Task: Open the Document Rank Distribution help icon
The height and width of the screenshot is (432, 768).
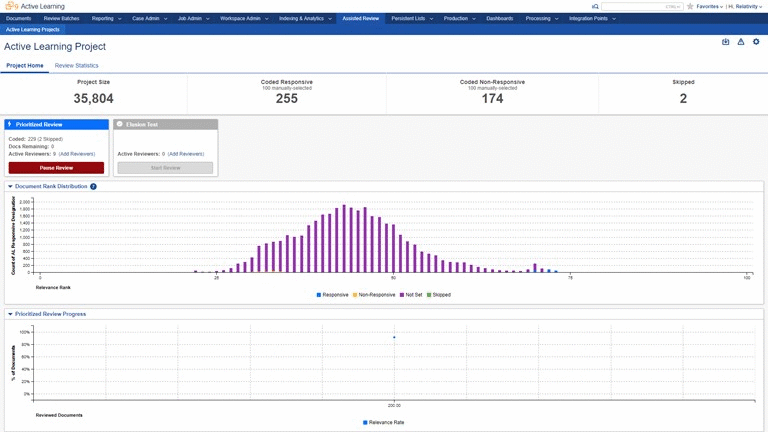Action: pyautogui.click(x=93, y=187)
